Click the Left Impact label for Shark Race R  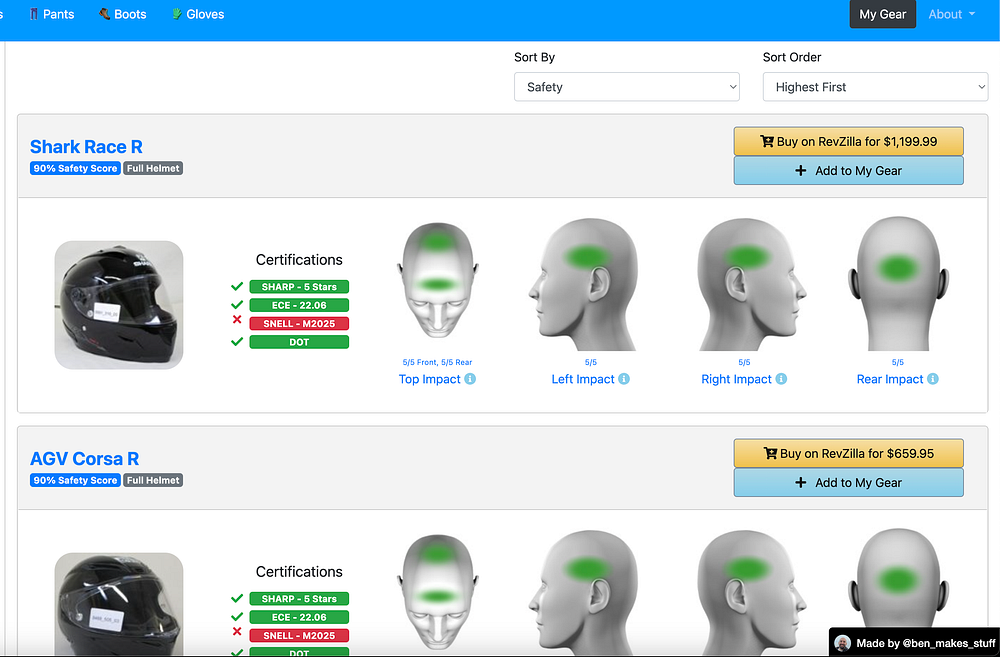[x=583, y=379]
